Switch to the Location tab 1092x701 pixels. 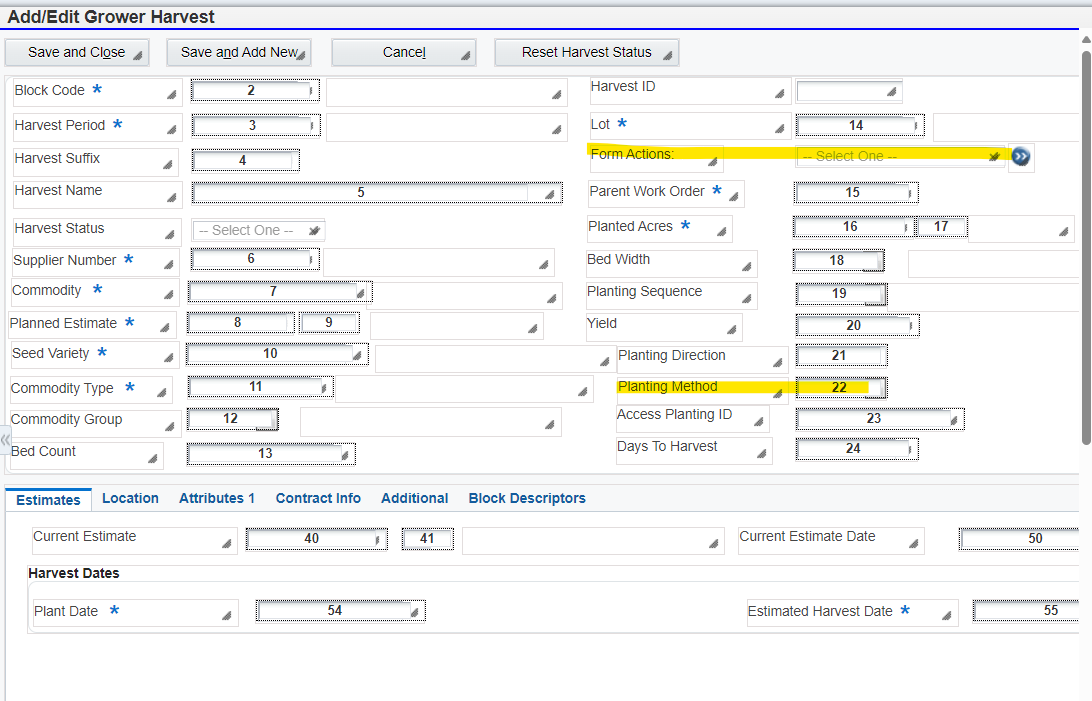pyautogui.click(x=130, y=498)
